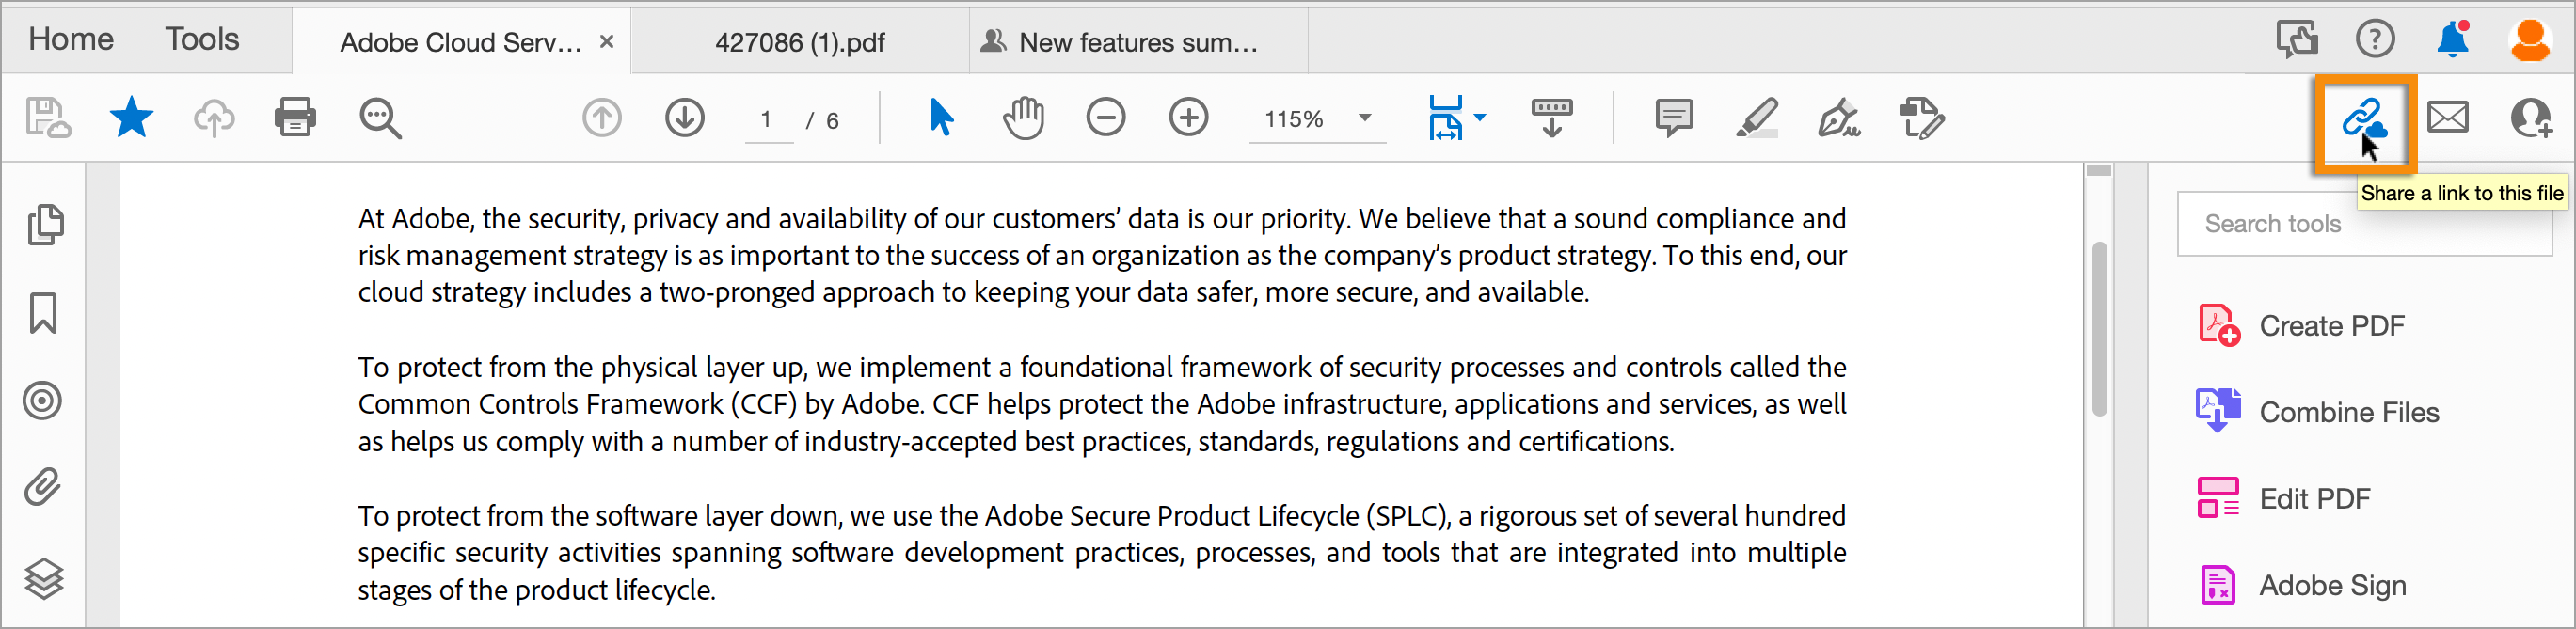The height and width of the screenshot is (629, 2576).
Task: Expand the page display options dropdown
Action: tap(1479, 118)
